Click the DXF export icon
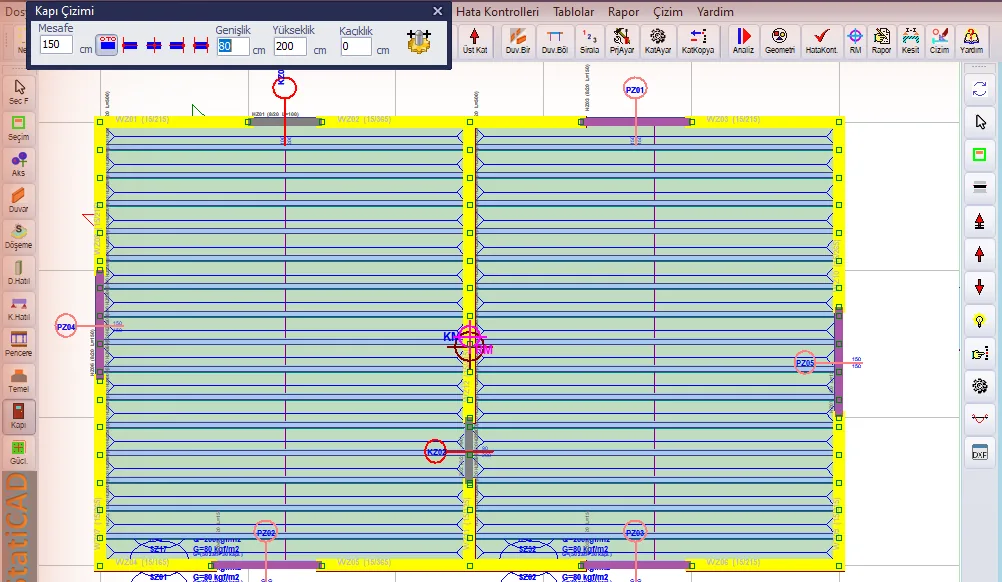The width and height of the screenshot is (1002, 582). [x=980, y=452]
